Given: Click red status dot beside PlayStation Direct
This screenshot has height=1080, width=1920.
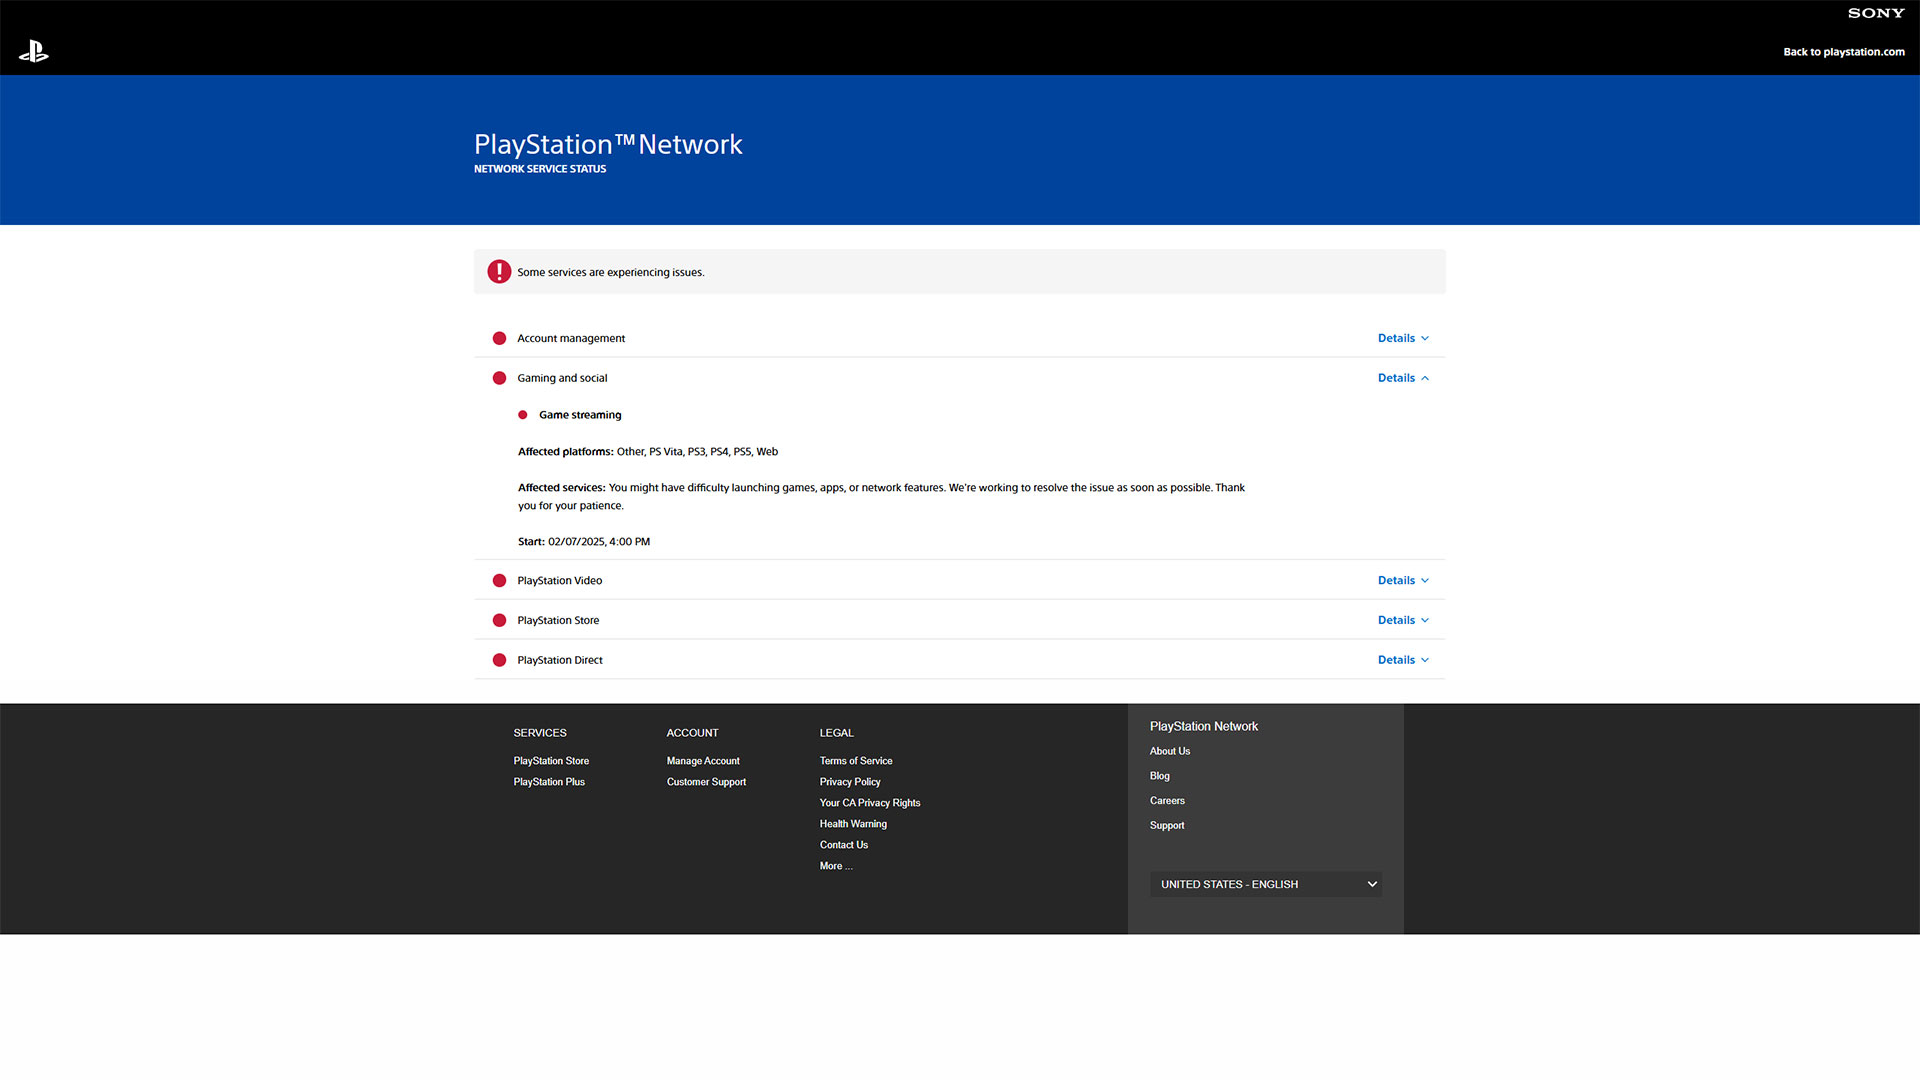Looking at the screenshot, I should coord(499,660).
